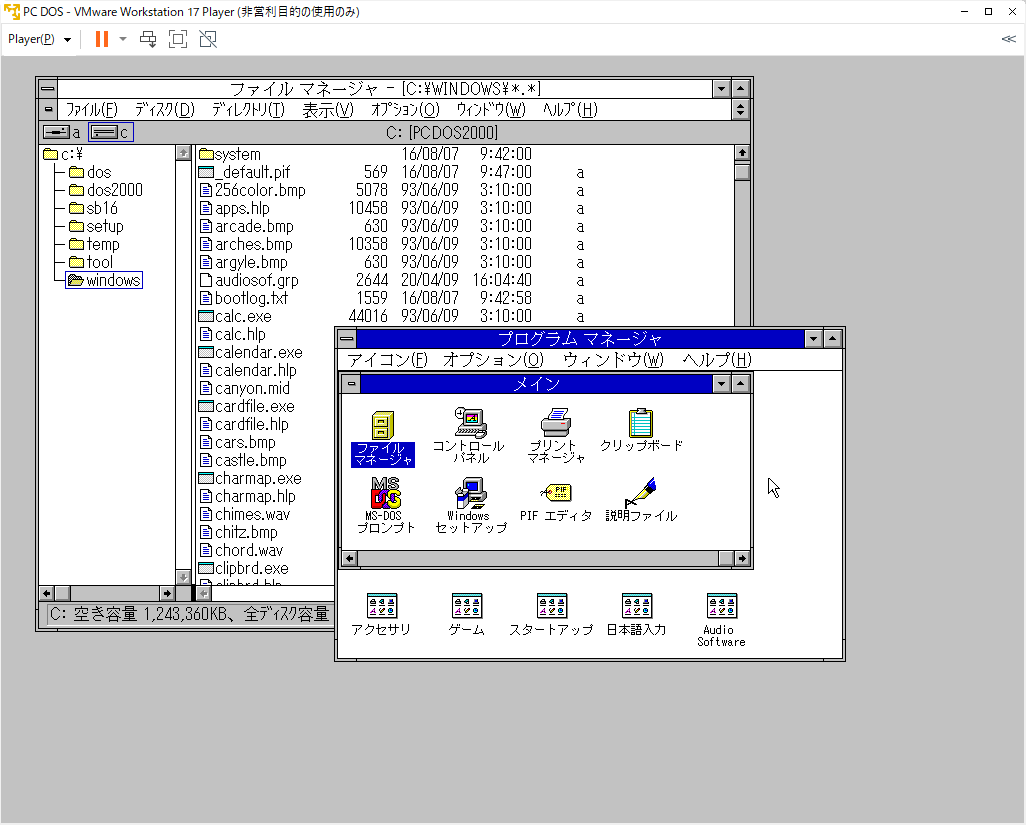
Task: Open ディスク(D) menu in File Manager
Action: point(165,109)
